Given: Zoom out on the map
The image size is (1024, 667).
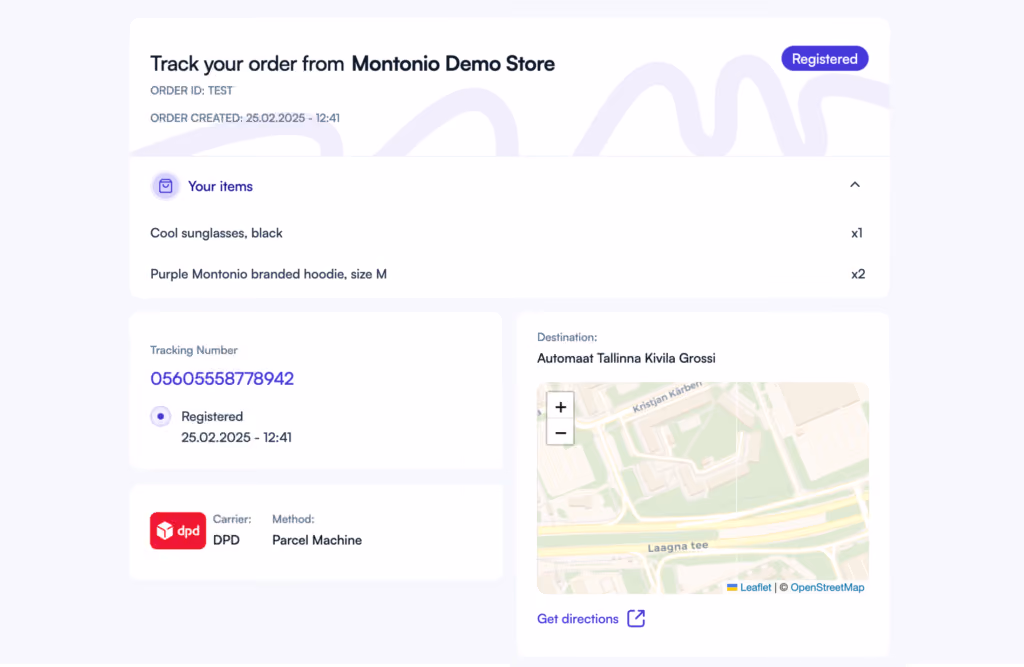Looking at the screenshot, I should pos(560,432).
